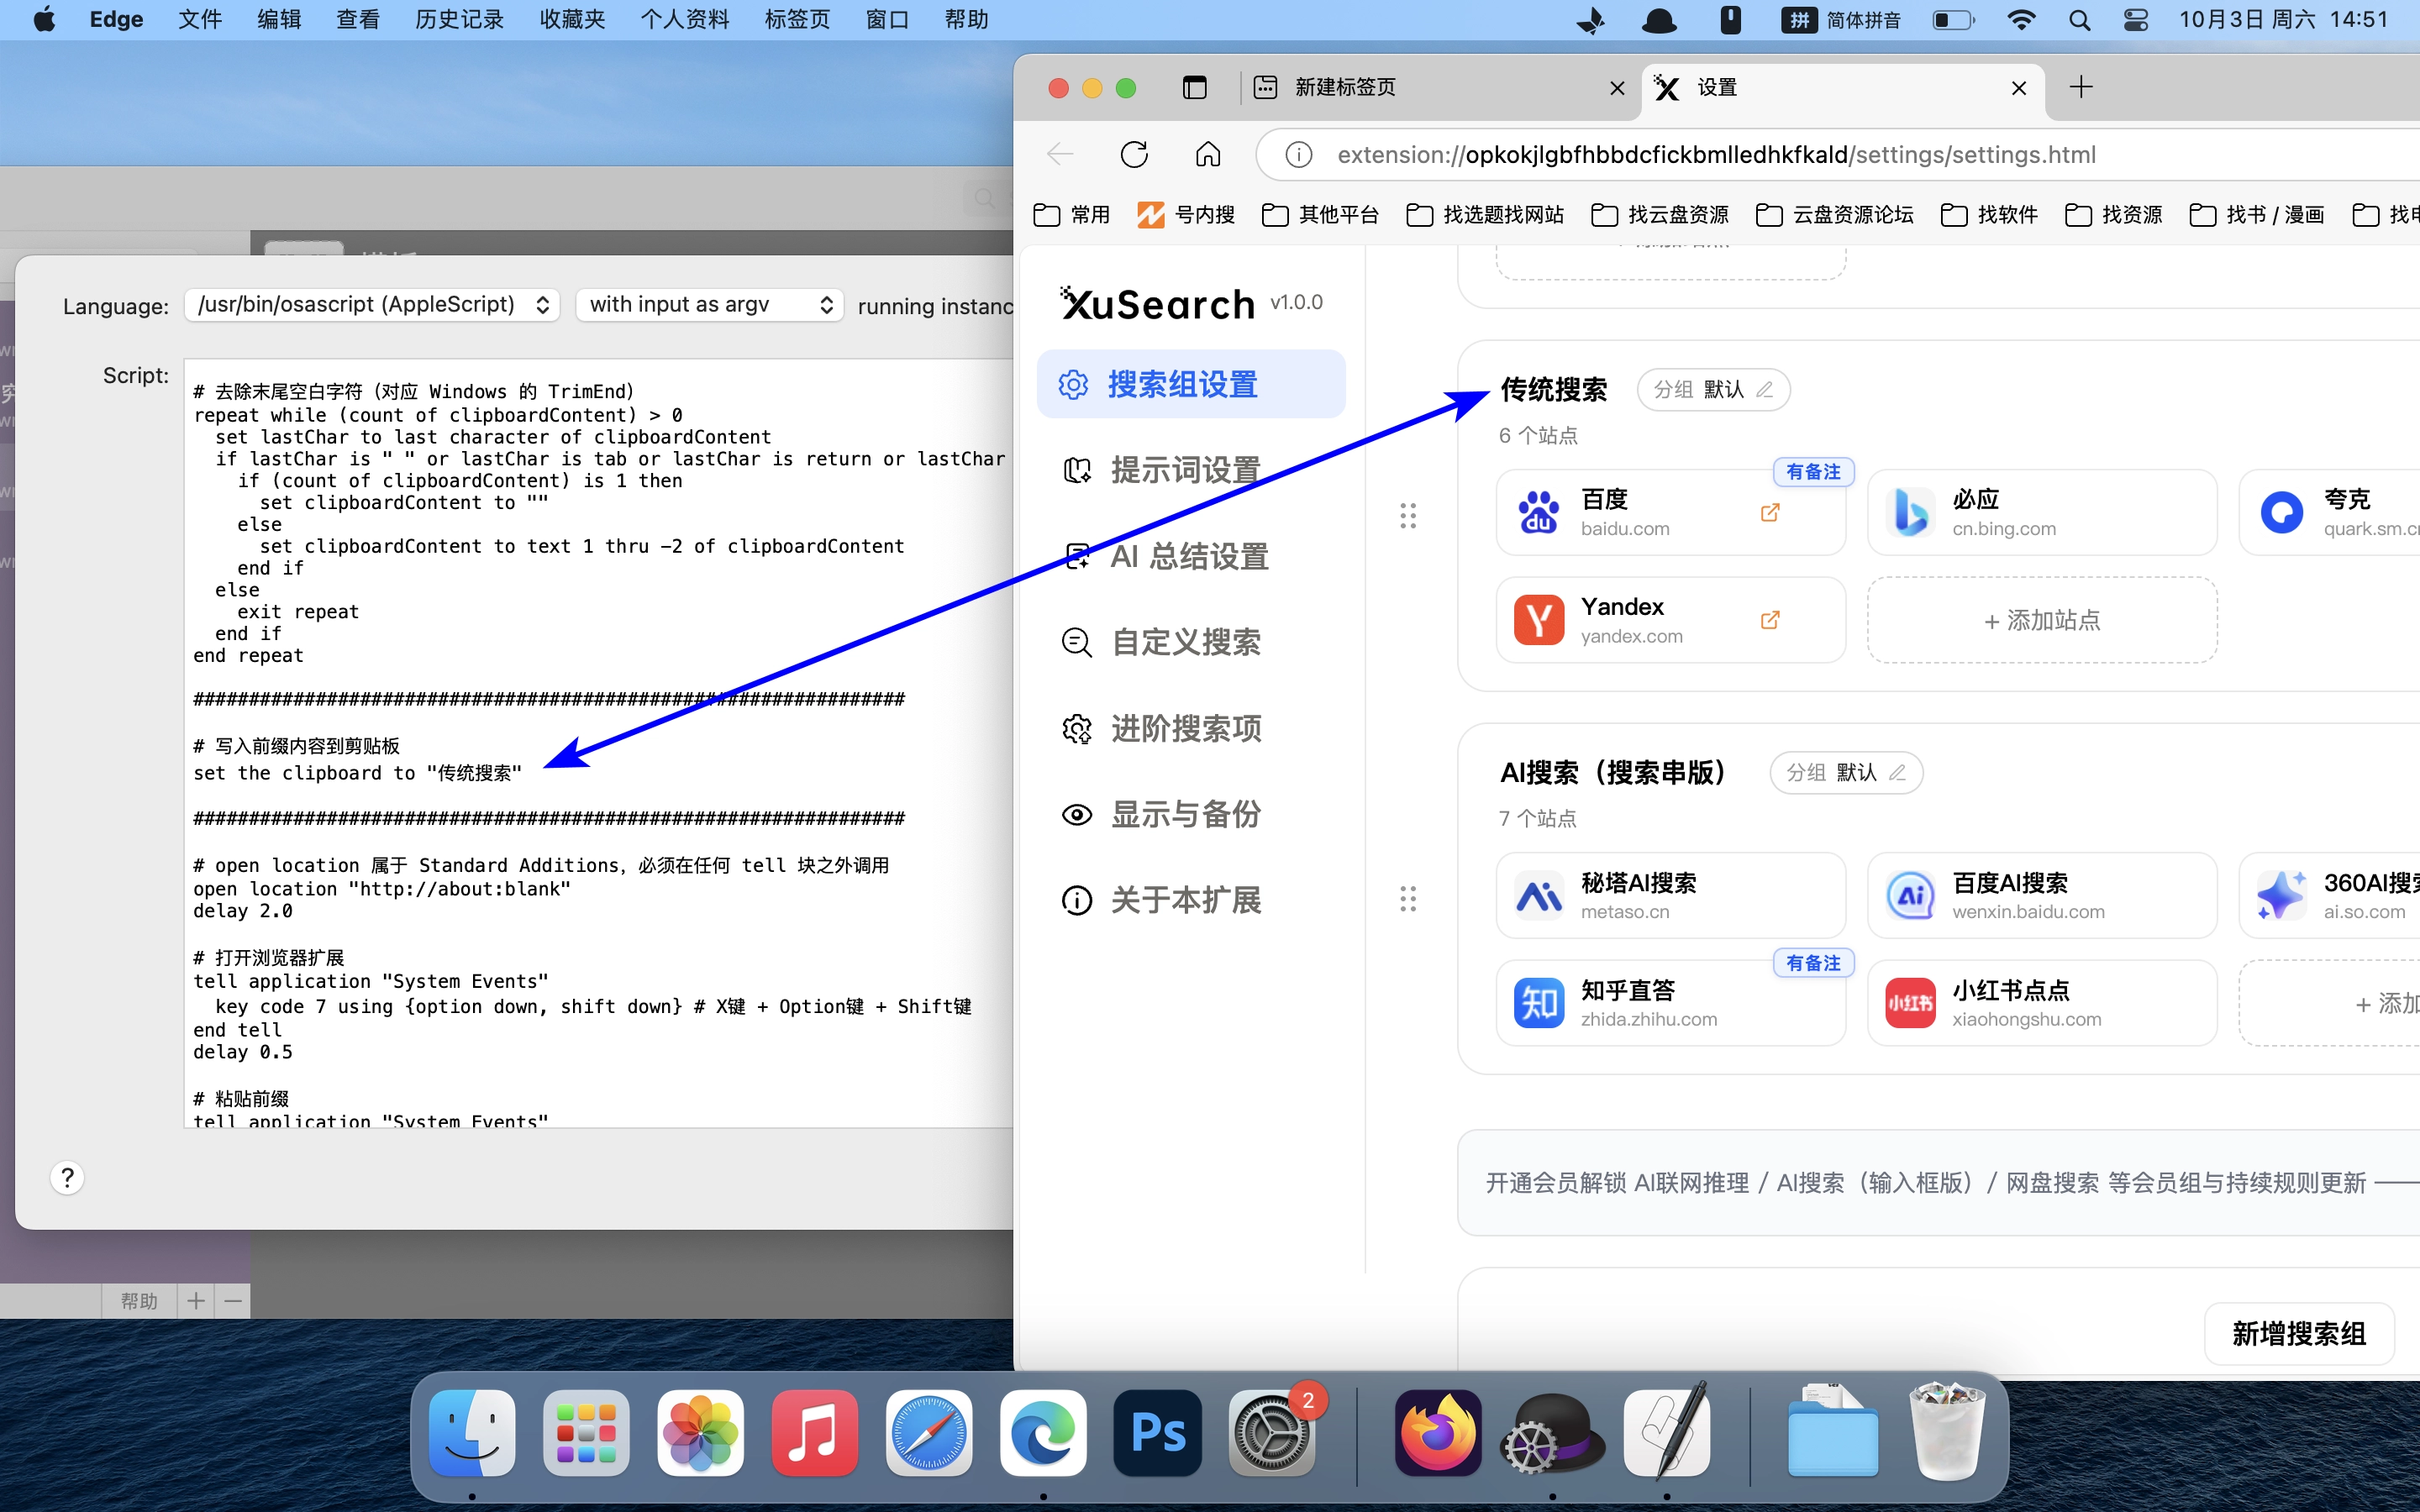Open the 提示词设置 sidebar section

tap(1162, 470)
